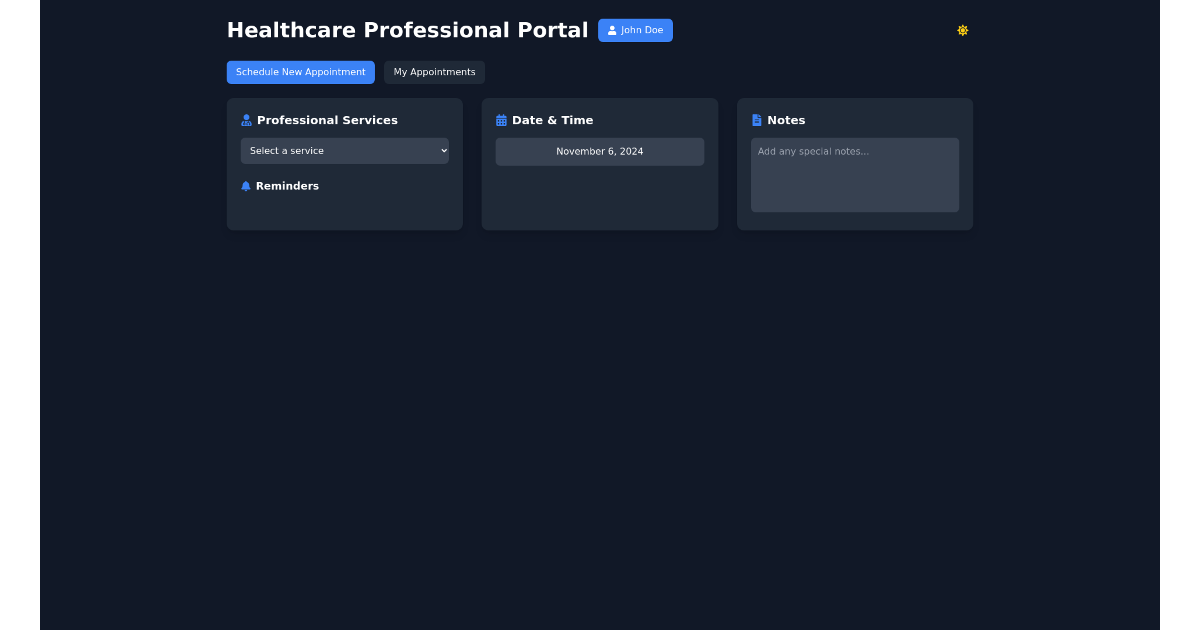Click the Reminders heading

[x=287, y=186]
